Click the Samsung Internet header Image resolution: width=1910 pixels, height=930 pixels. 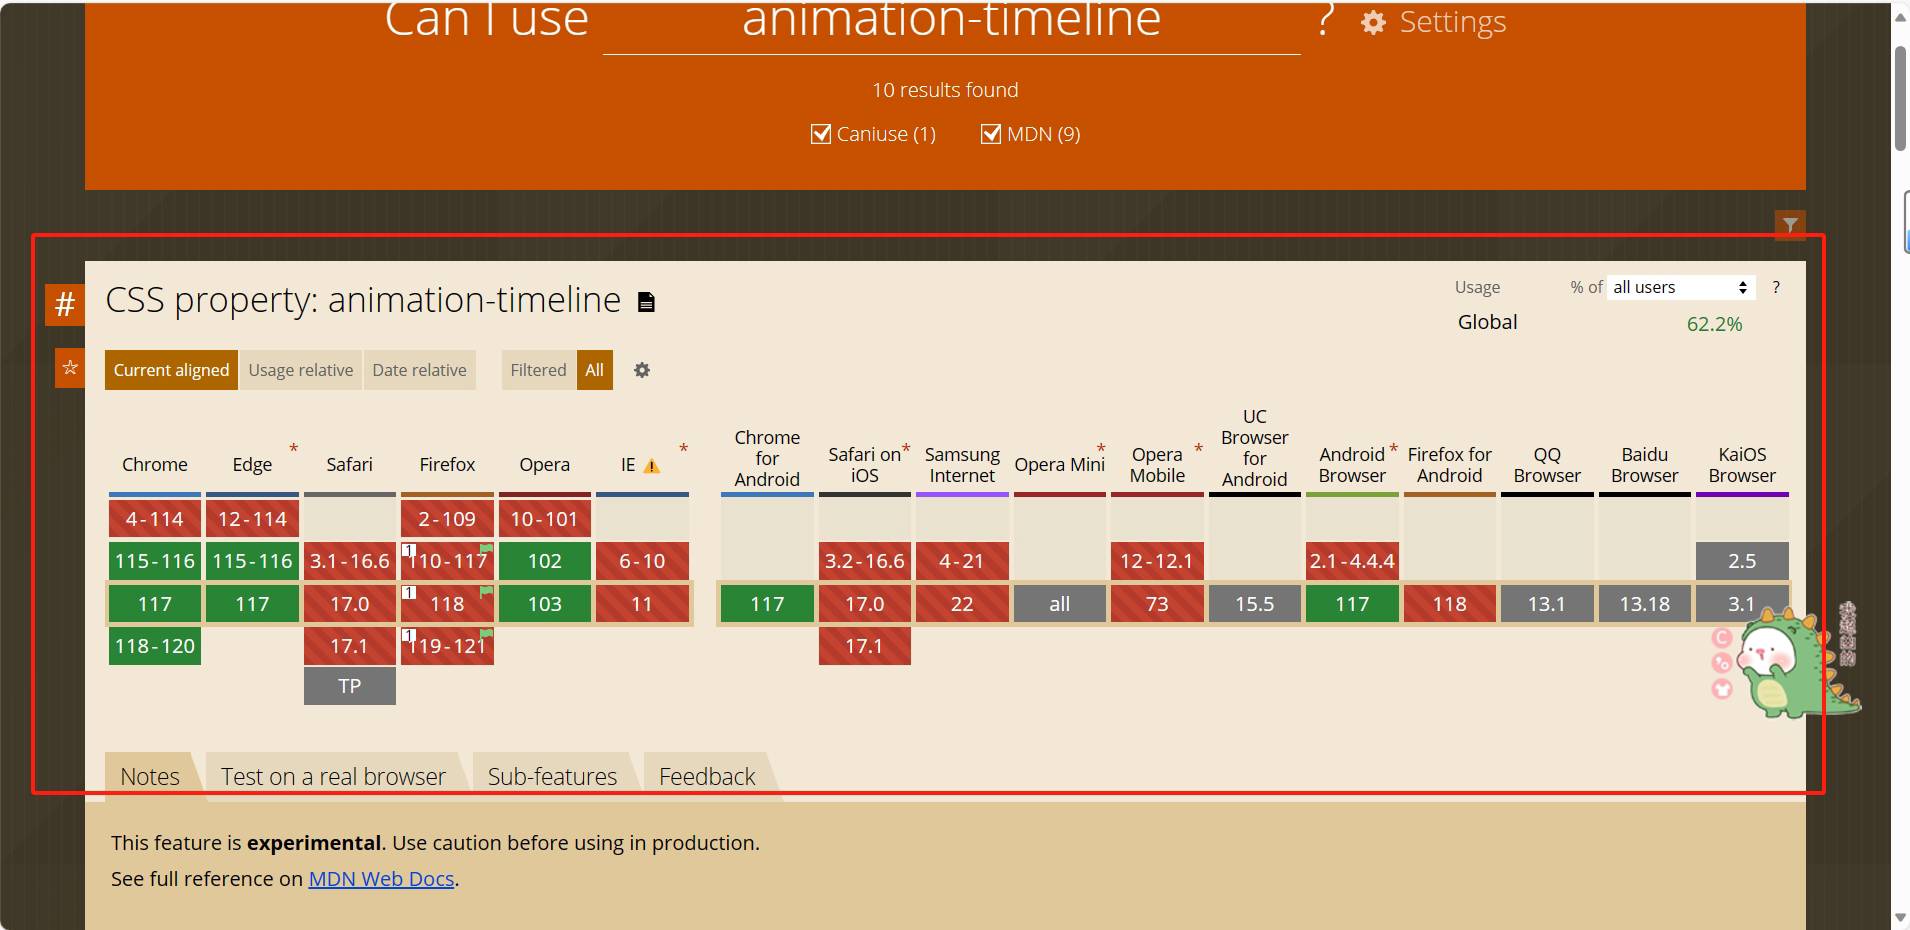point(962,465)
